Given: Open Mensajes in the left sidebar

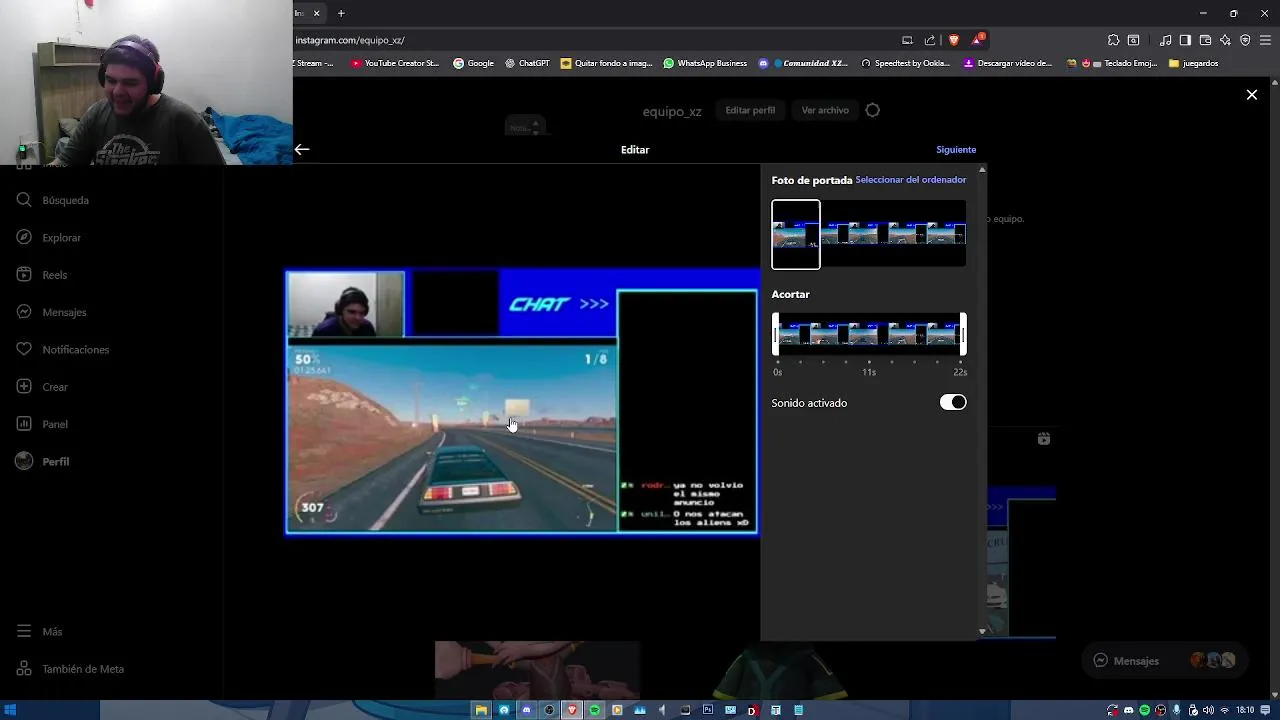Looking at the screenshot, I should [x=52, y=312].
